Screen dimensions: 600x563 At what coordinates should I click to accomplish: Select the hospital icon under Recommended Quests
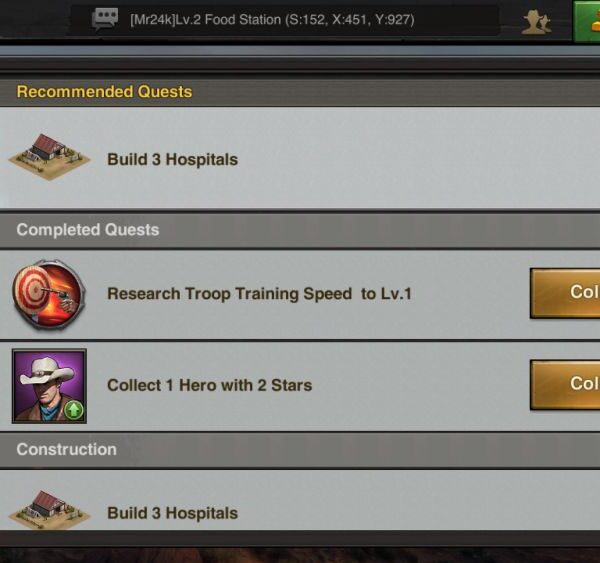click(x=49, y=157)
